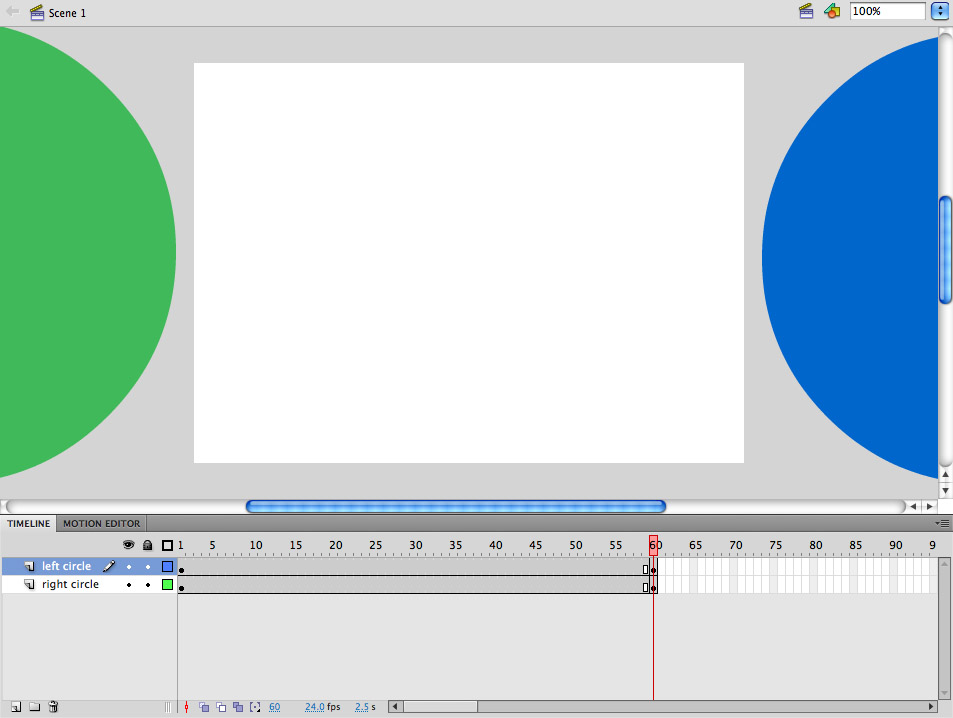Turn on Onion Skin Outlines
This screenshot has height=718, width=953.
click(221, 707)
